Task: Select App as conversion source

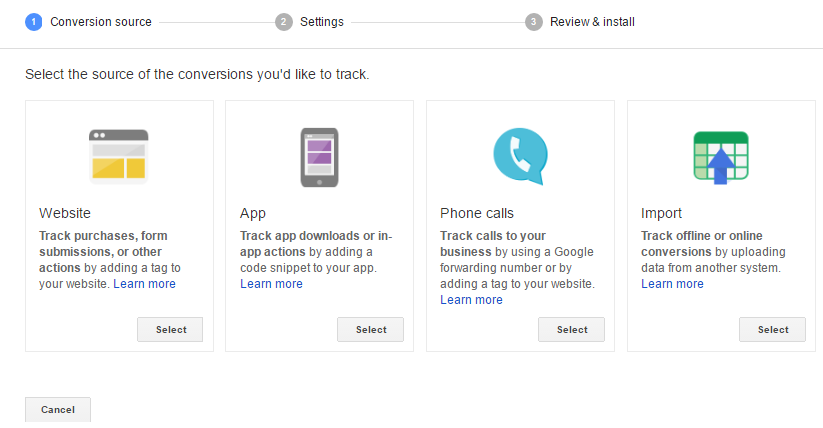Action: click(x=371, y=329)
